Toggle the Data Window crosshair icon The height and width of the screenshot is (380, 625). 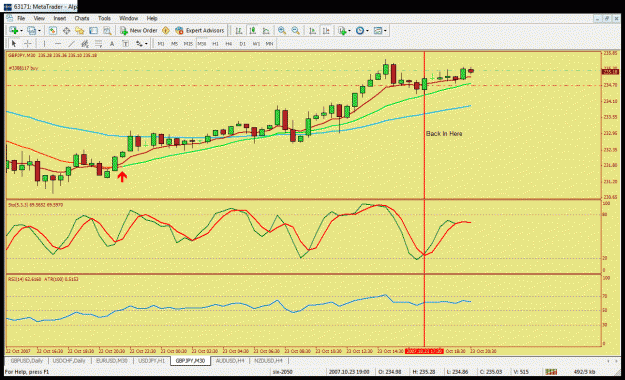coord(66,31)
